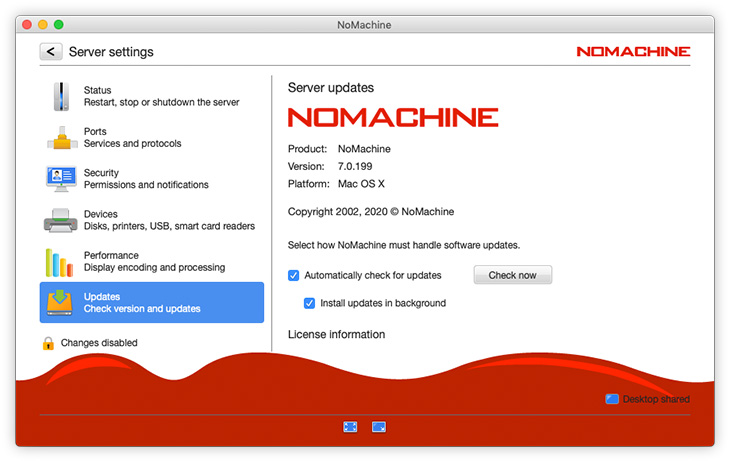Click the Desktop shared status icon
This screenshot has height=461, width=730.
(x=612, y=399)
